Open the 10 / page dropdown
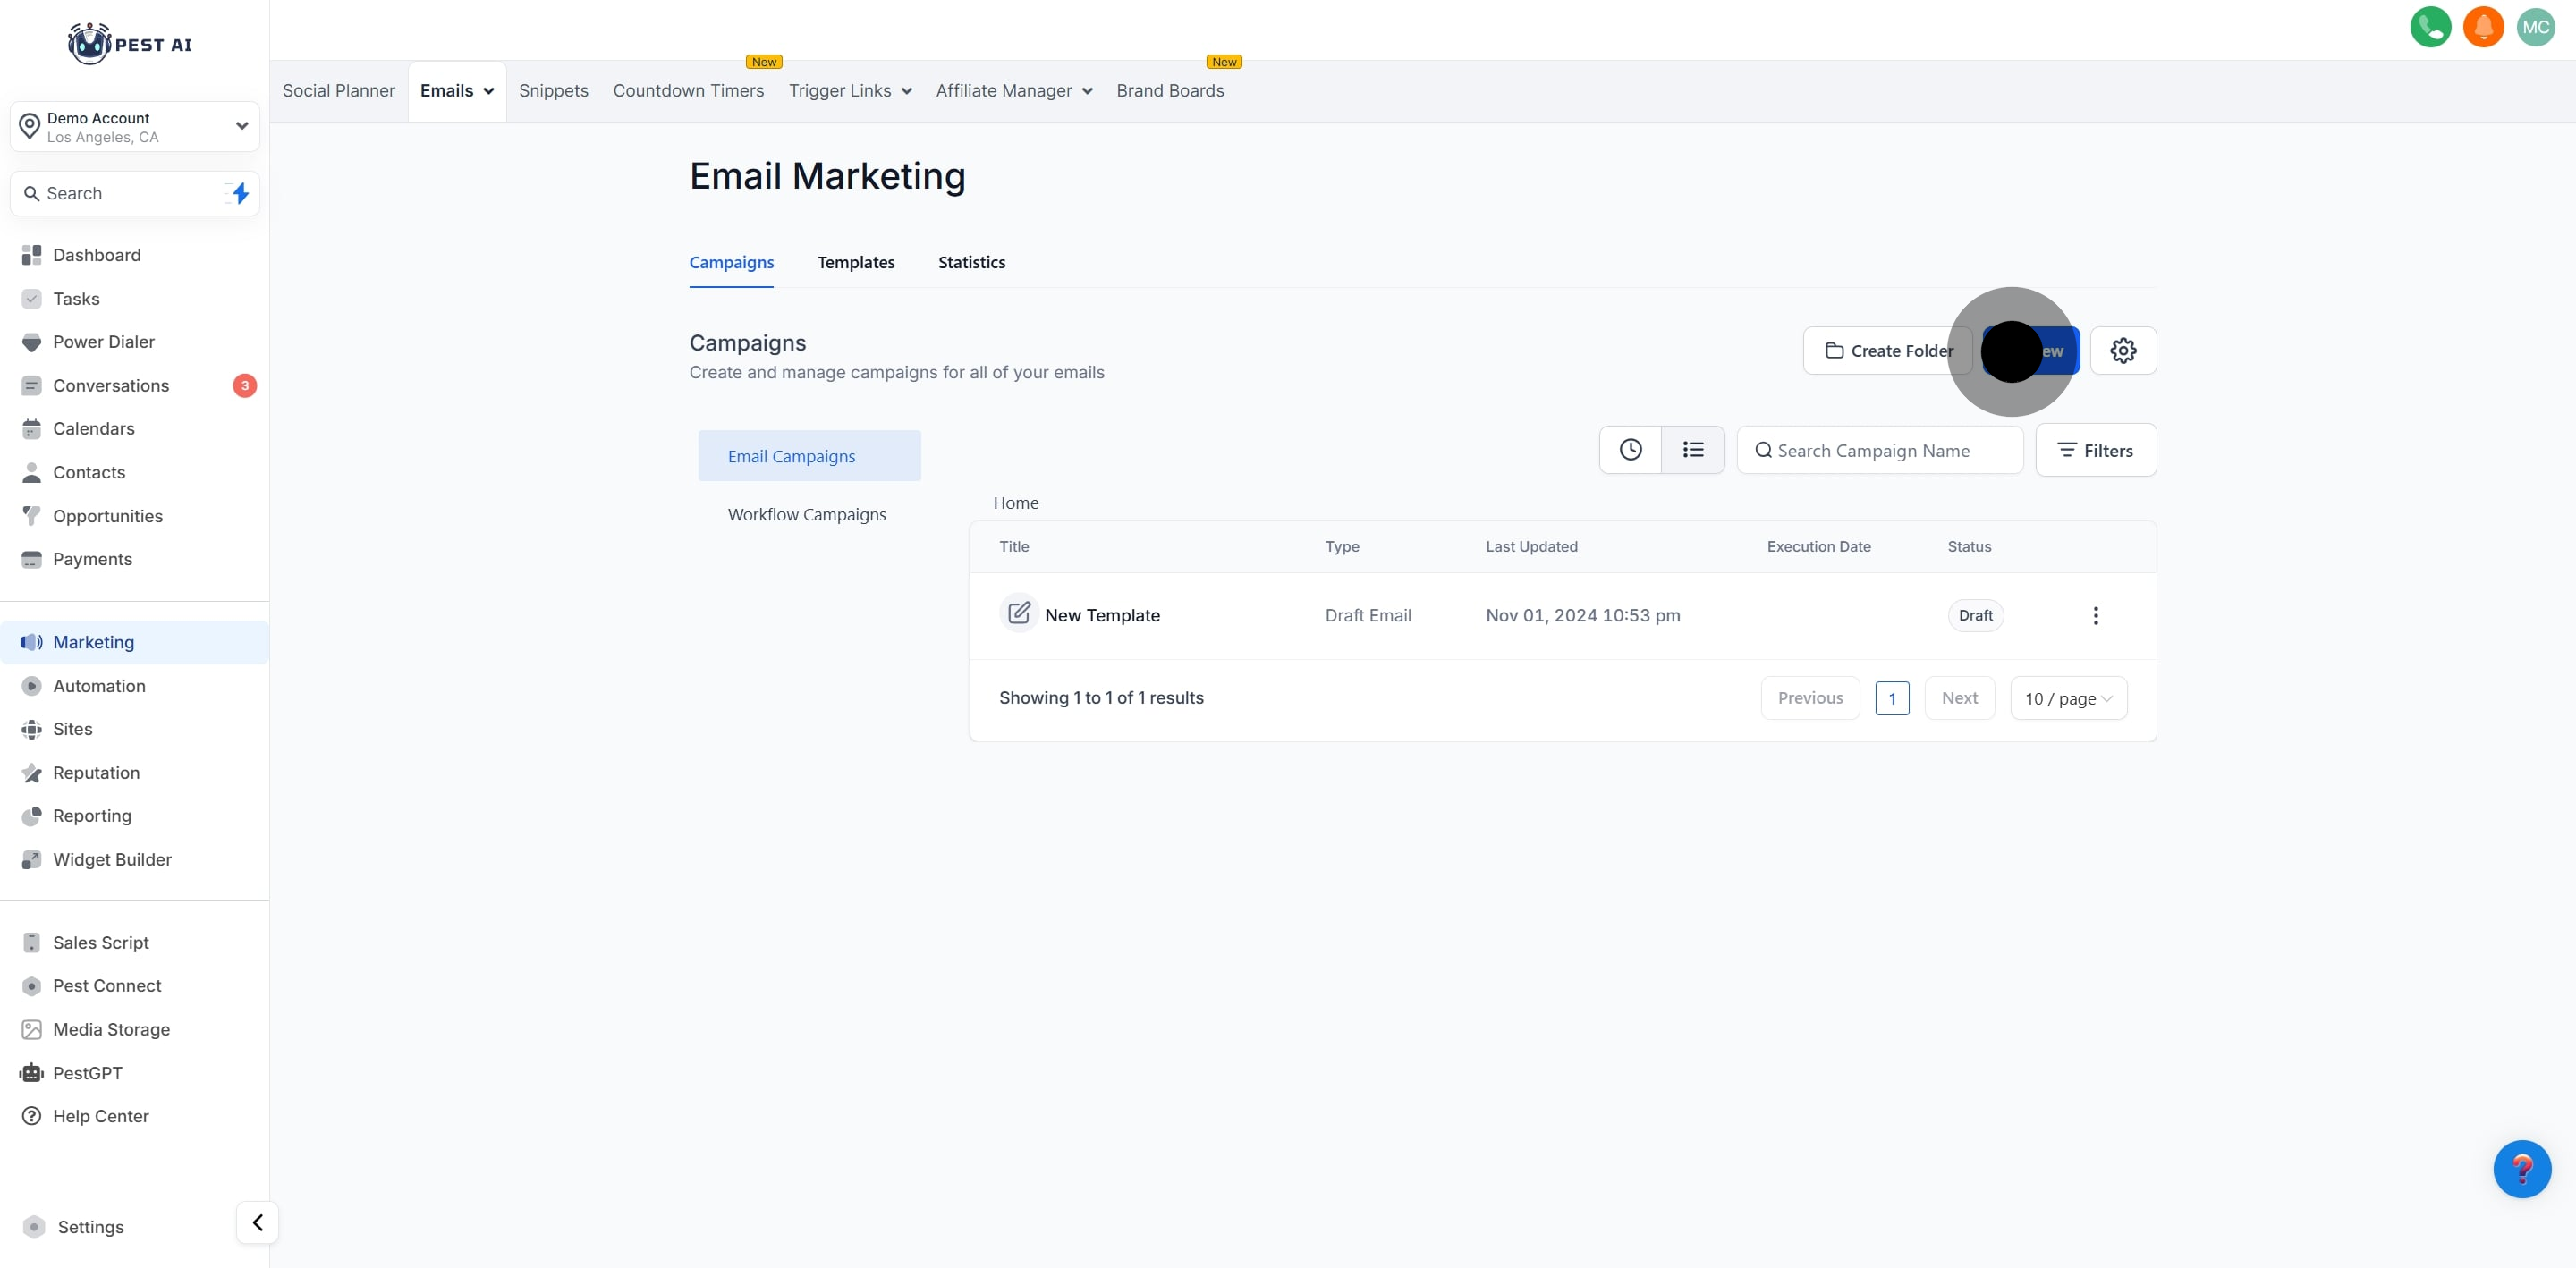2576x1268 pixels. coord(2068,699)
